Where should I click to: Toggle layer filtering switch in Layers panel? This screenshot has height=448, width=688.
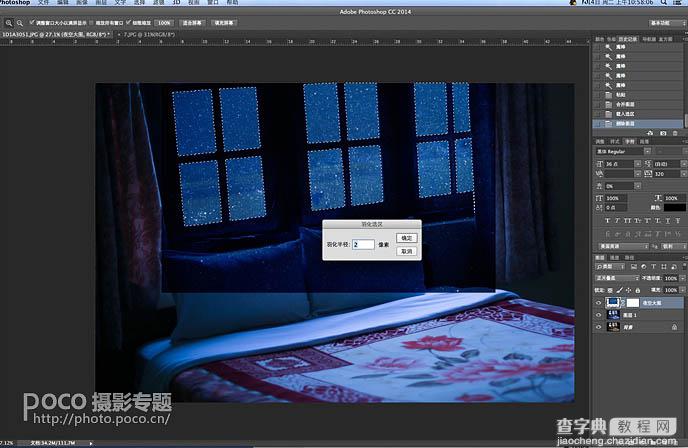684,266
